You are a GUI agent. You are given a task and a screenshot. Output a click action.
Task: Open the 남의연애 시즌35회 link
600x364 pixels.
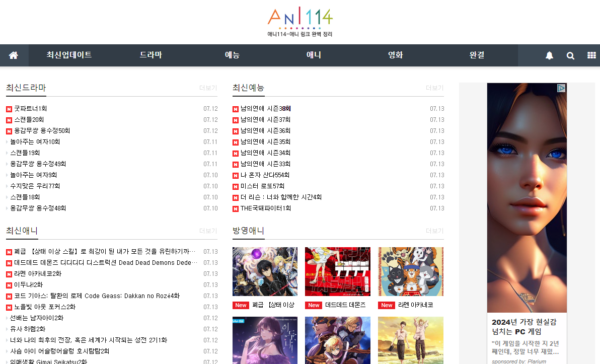pyautogui.click(x=265, y=142)
